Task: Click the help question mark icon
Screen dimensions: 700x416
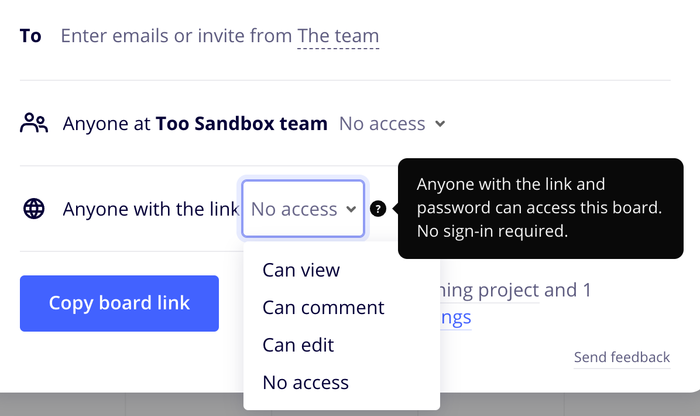Action: (x=378, y=209)
